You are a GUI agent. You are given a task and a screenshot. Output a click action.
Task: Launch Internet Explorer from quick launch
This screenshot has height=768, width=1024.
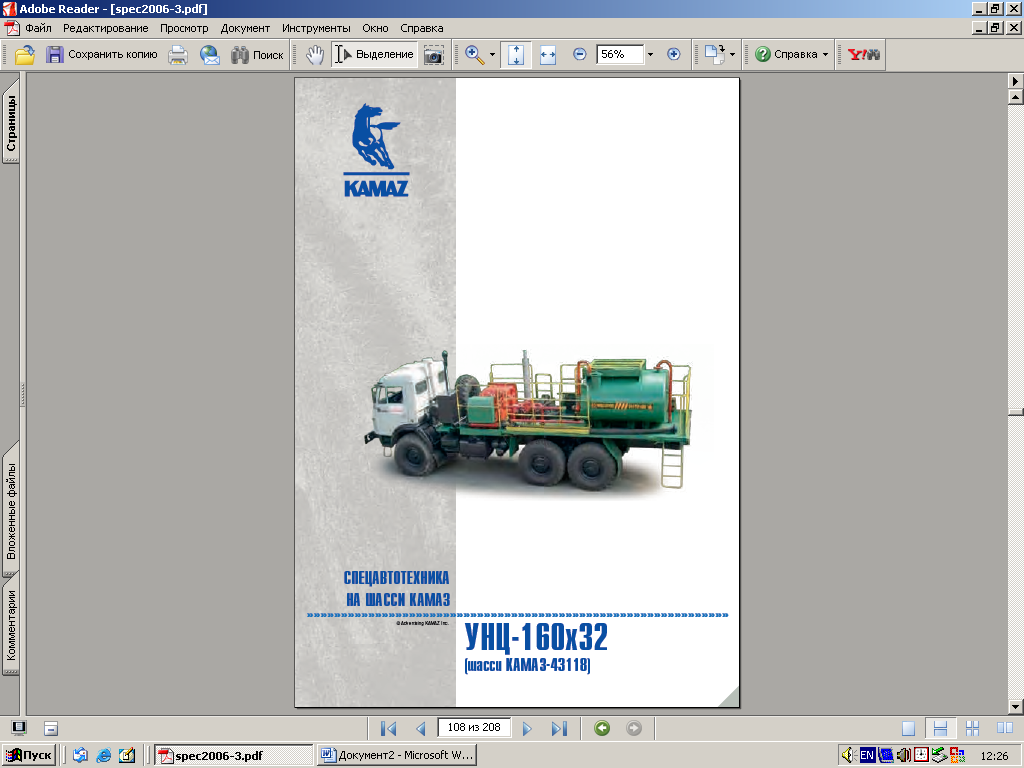tap(104, 756)
